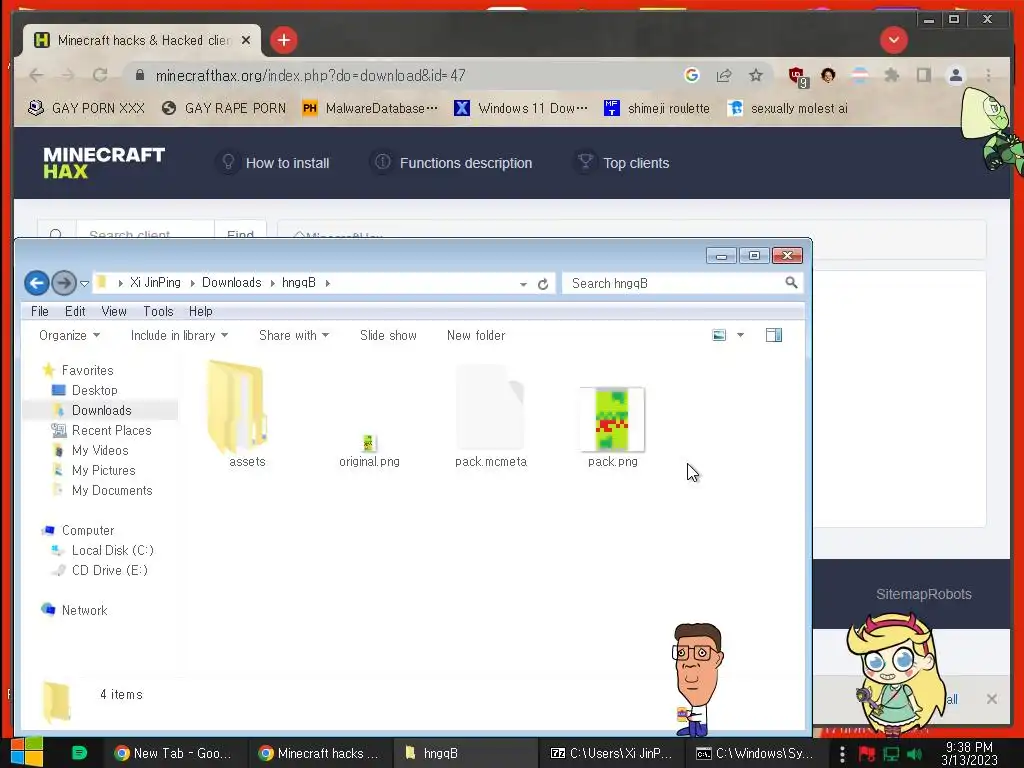Expand the Share with dropdown
Image resolution: width=1024 pixels, height=768 pixels.
294,336
